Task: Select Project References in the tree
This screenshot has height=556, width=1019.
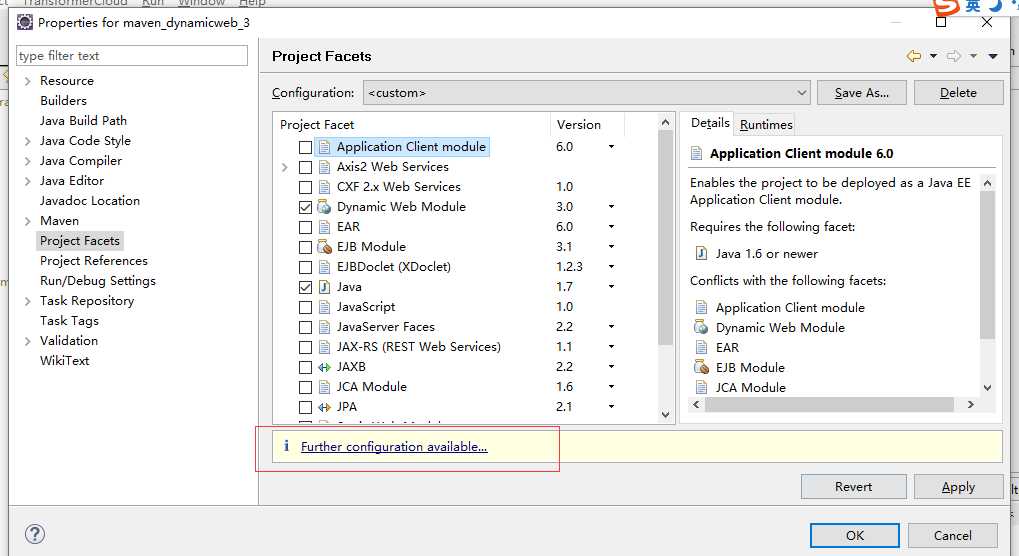Action: pyautogui.click(x=94, y=260)
